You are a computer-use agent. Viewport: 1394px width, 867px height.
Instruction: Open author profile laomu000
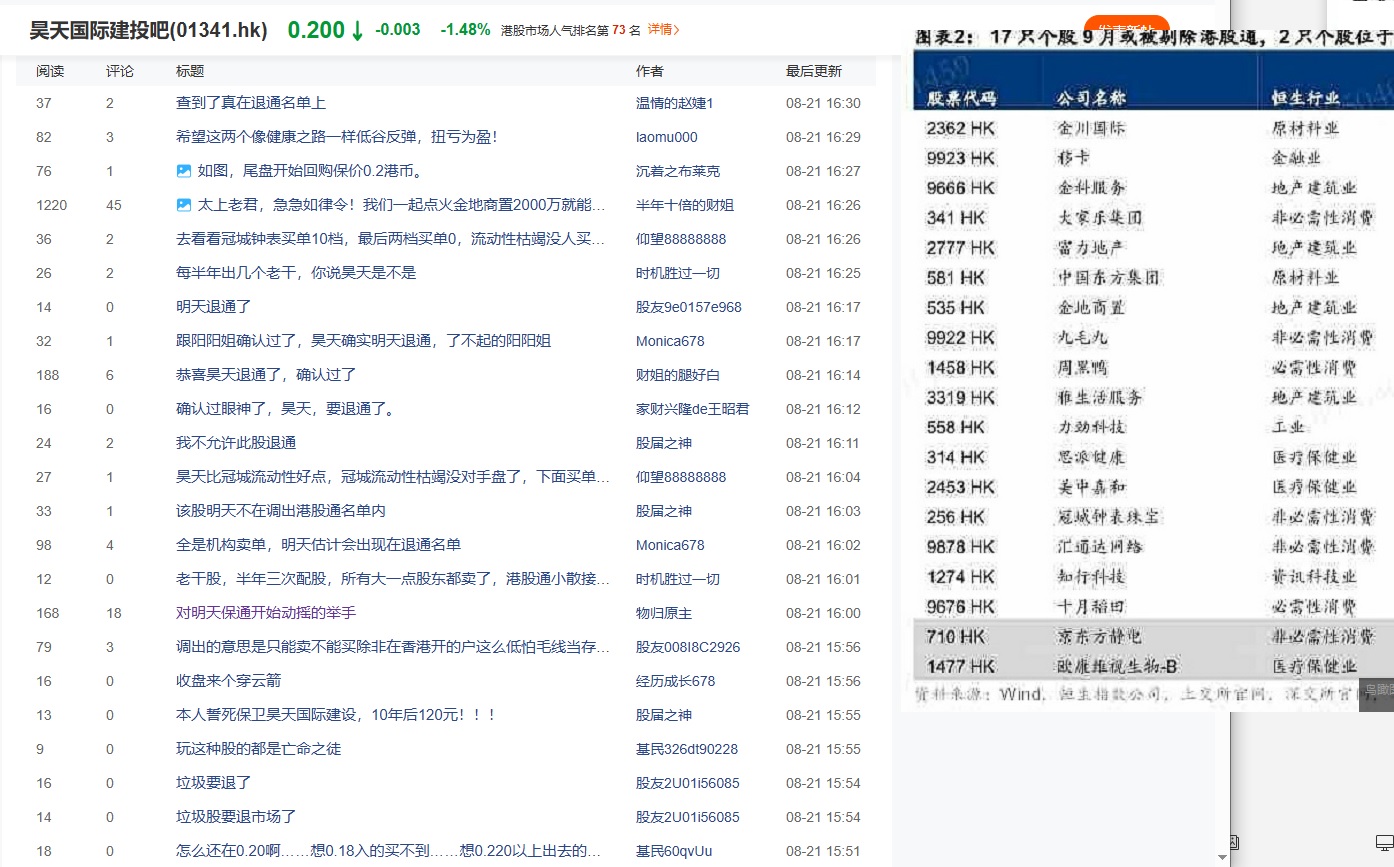click(667, 137)
